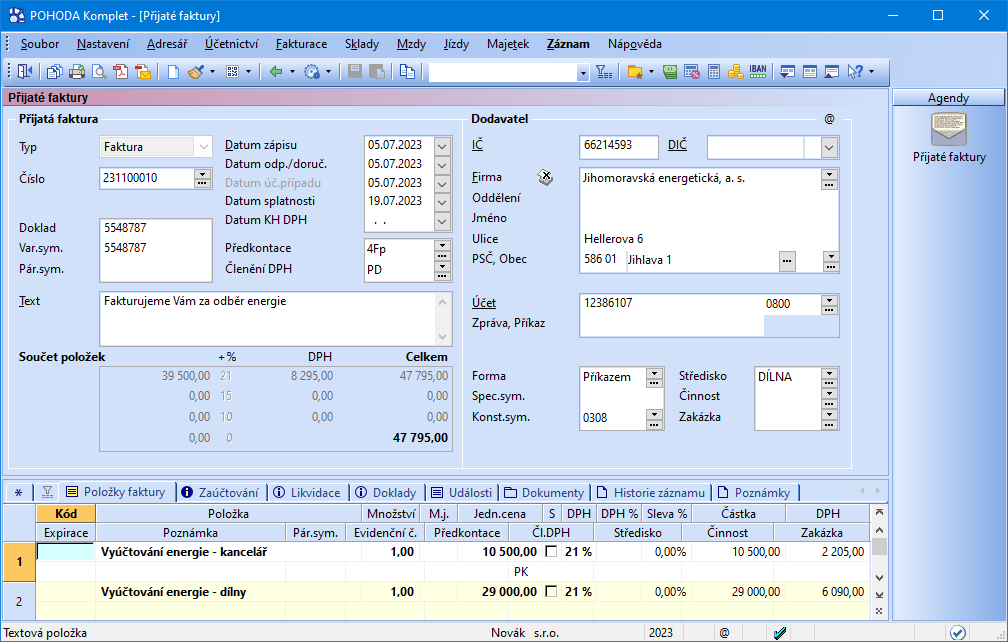Open the DIČ dropdown arrow
The height and width of the screenshot is (642, 1008).
[829, 148]
